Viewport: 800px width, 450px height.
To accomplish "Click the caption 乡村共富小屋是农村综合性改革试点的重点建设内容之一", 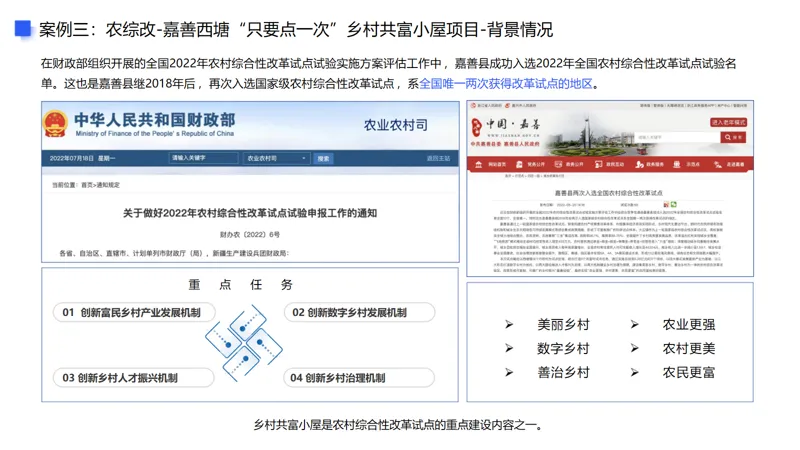I will coord(398,424).
